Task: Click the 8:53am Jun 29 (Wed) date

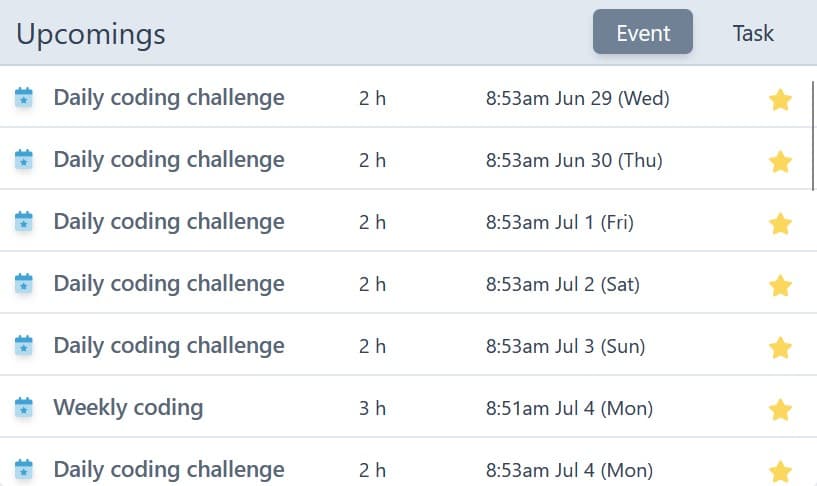Action: 577,98
